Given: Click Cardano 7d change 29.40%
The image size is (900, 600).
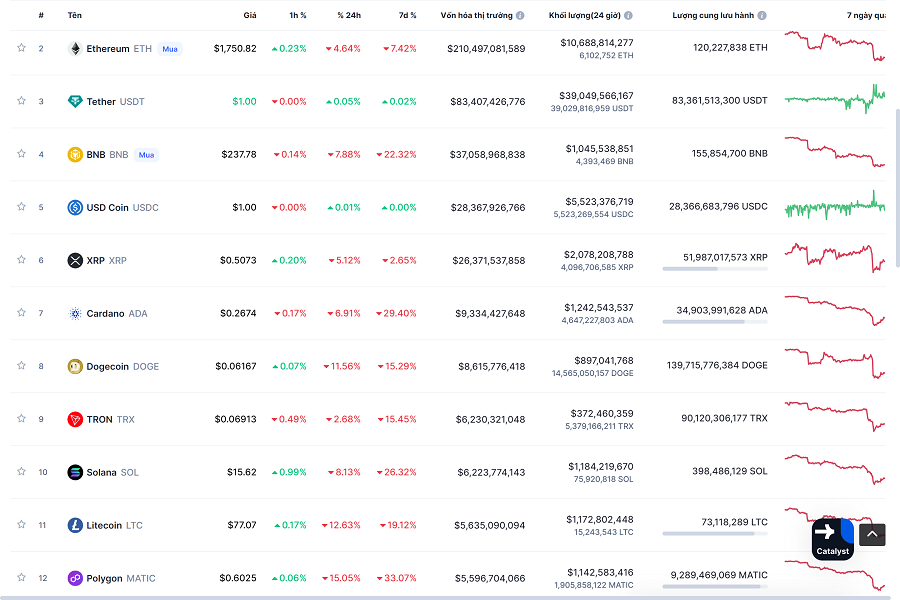Looking at the screenshot, I should point(396,313).
